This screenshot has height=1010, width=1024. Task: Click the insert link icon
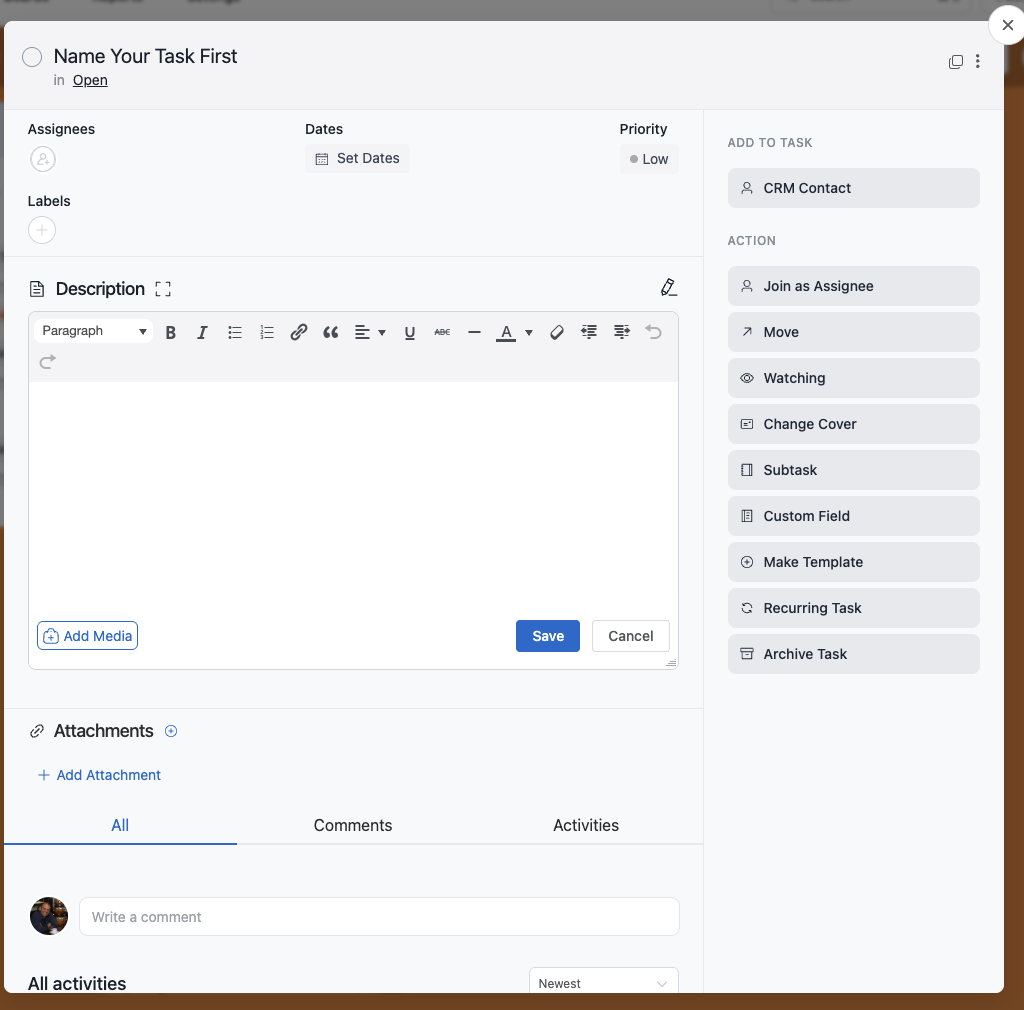pos(298,333)
